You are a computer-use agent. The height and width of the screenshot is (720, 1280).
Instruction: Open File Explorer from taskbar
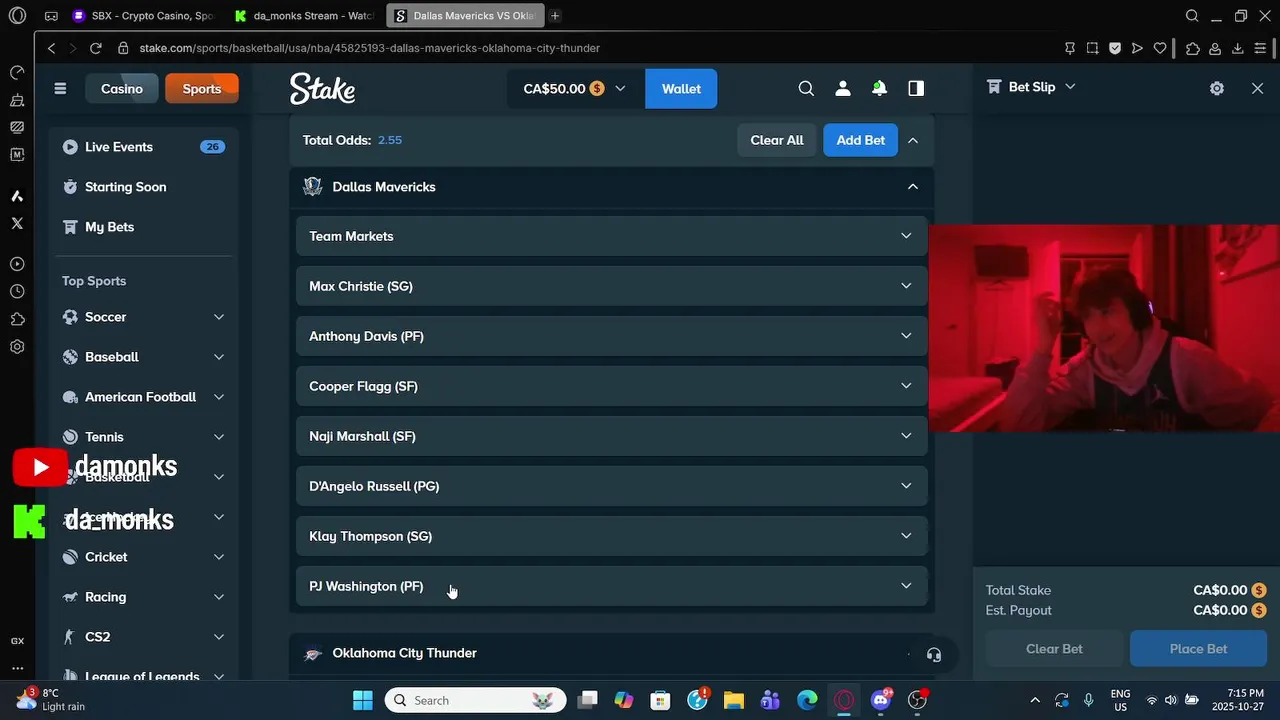[x=733, y=700]
